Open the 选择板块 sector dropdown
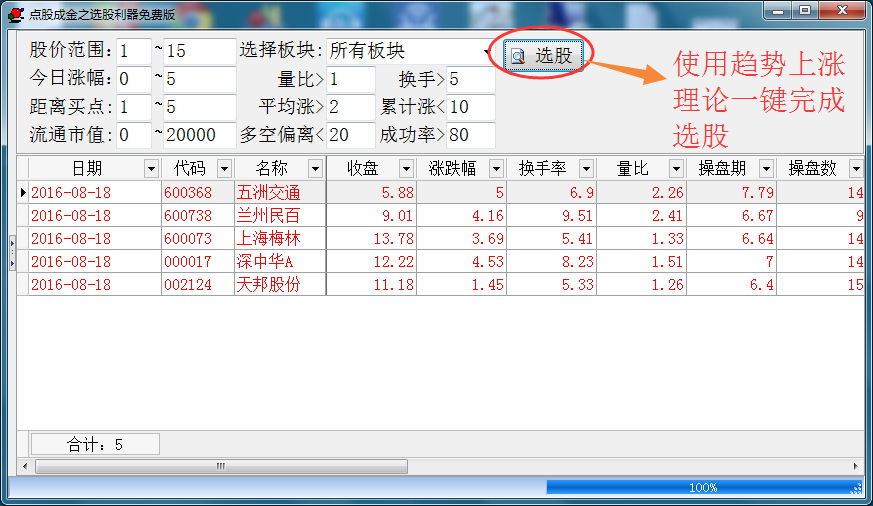Viewport: 873px width, 506px height. click(487, 51)
